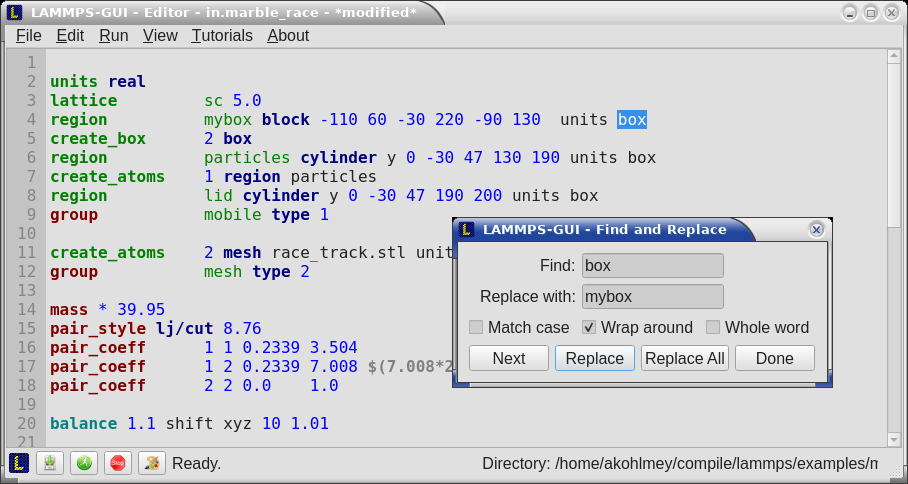Click 'mass' command on line 14
The height and width of the screenshot is (484, 908).
coord(69,310)
